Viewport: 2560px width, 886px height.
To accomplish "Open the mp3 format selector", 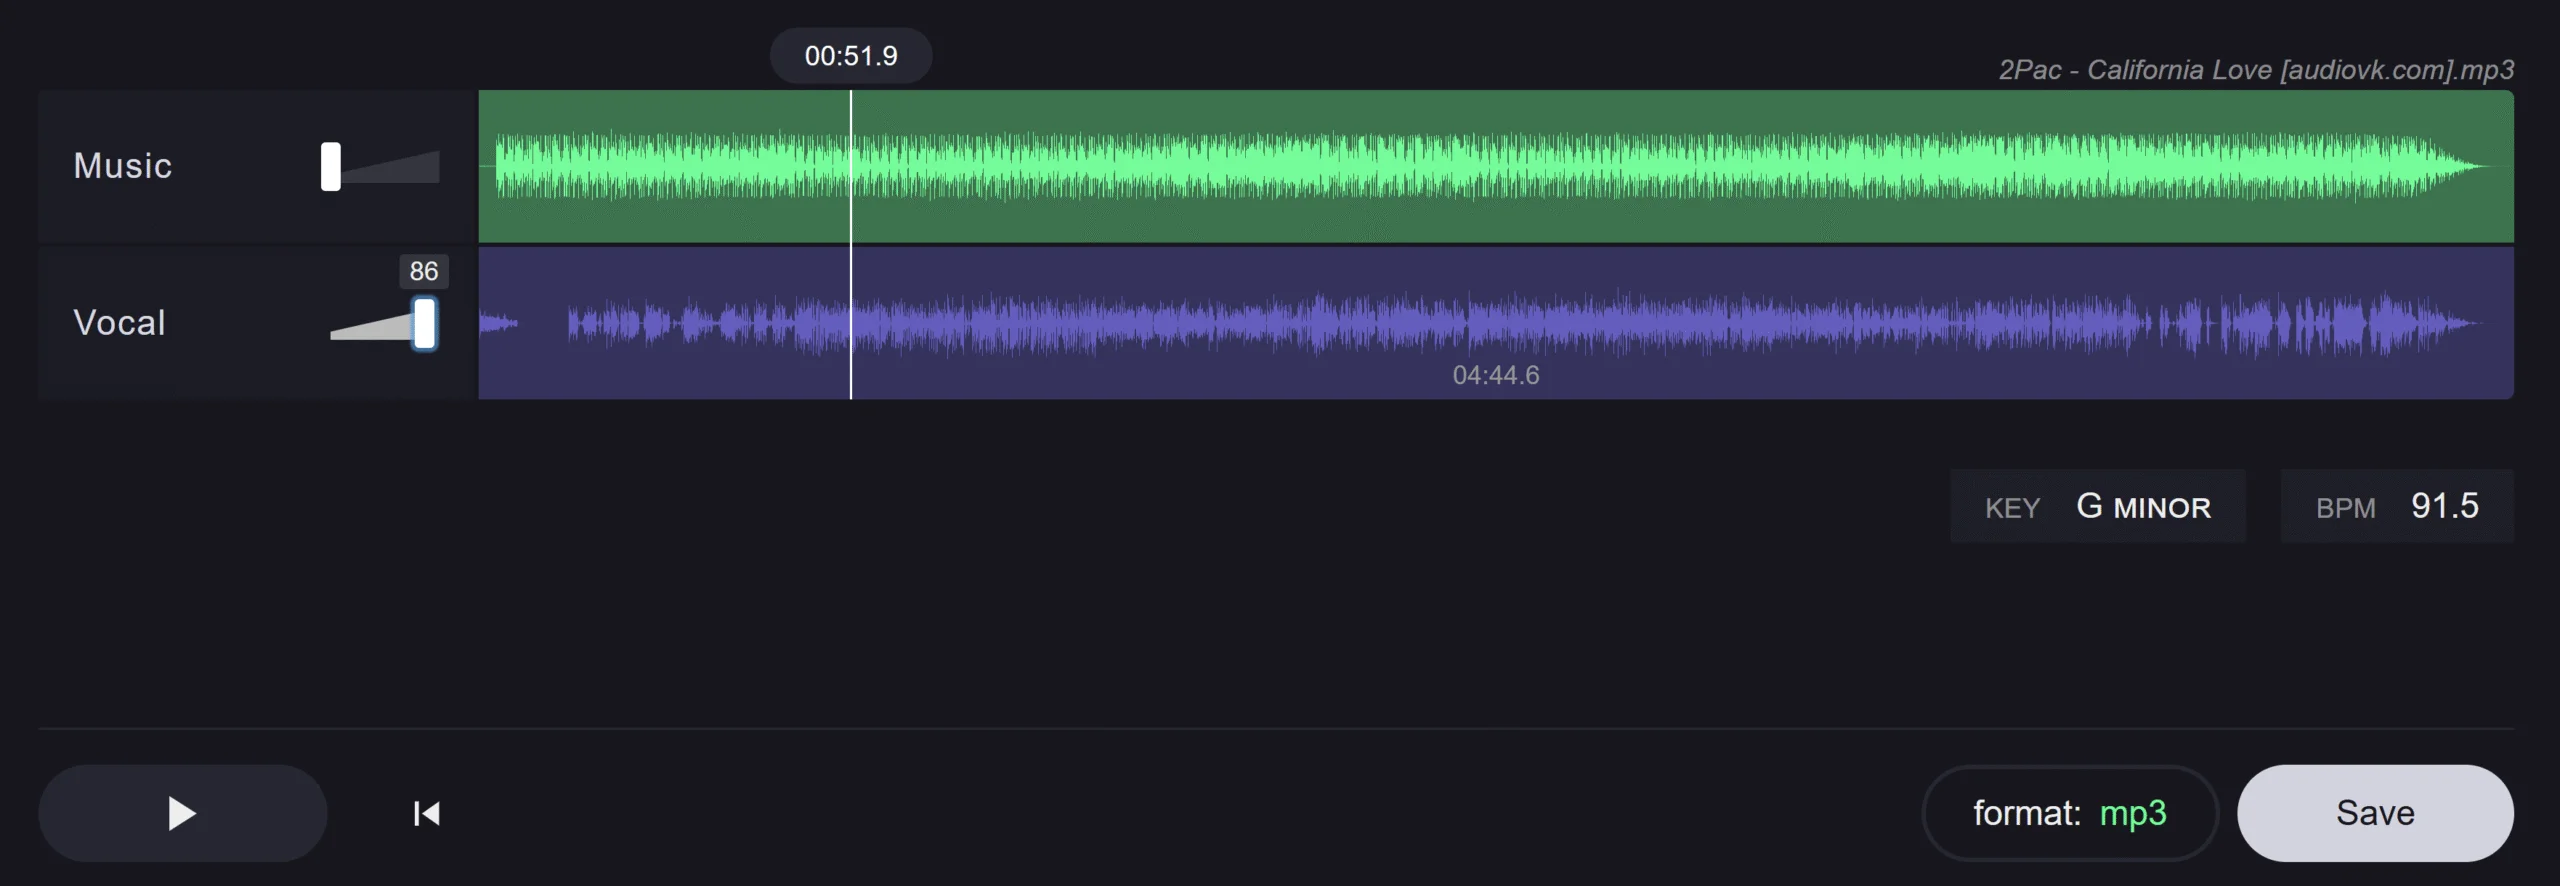I will (x=2070, y=813).
